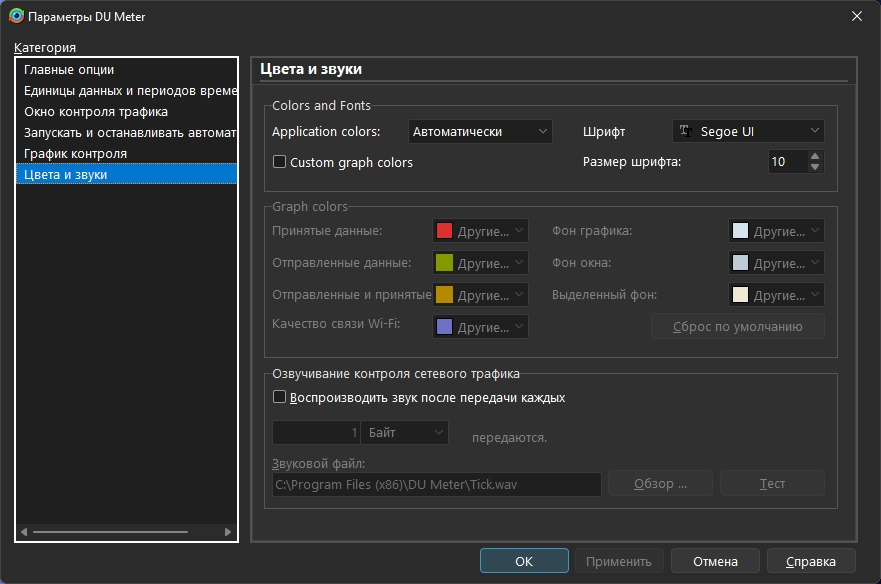
Task: Select Главные опции category
Action: [69, 70]
